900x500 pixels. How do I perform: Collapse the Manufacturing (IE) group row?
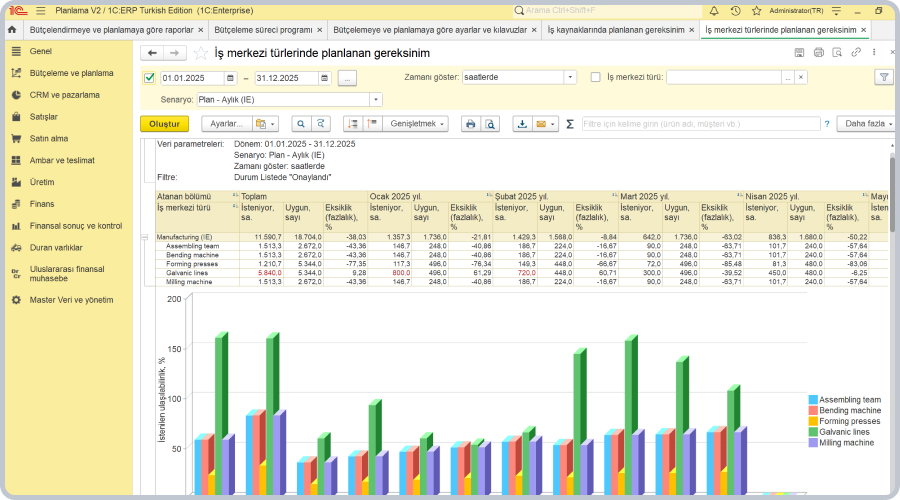point(145,237)
